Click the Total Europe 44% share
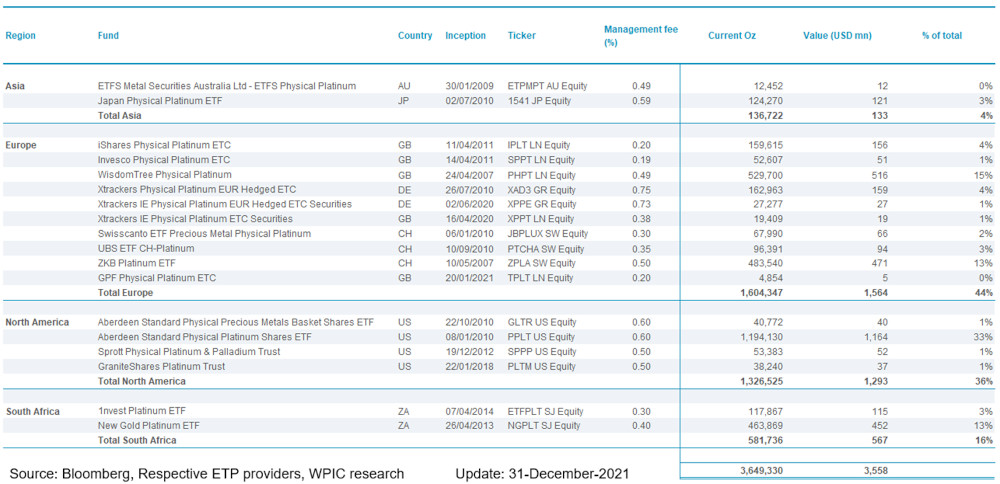 click(985, 293)
